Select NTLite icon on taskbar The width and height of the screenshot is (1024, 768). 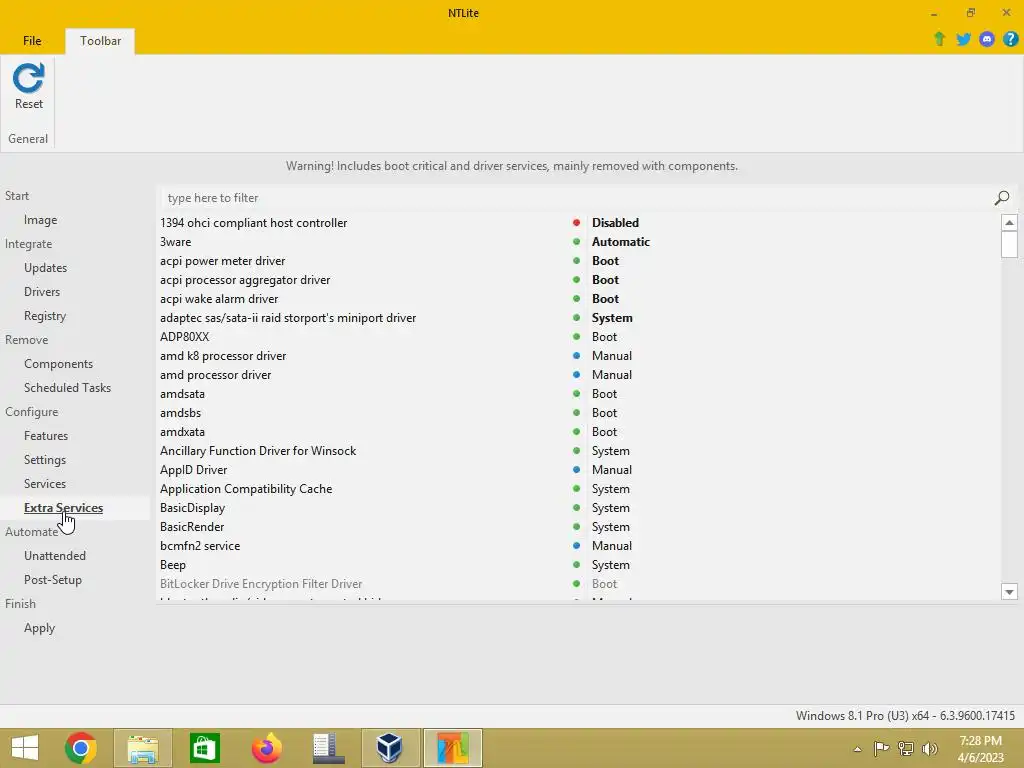coord(453,748)
